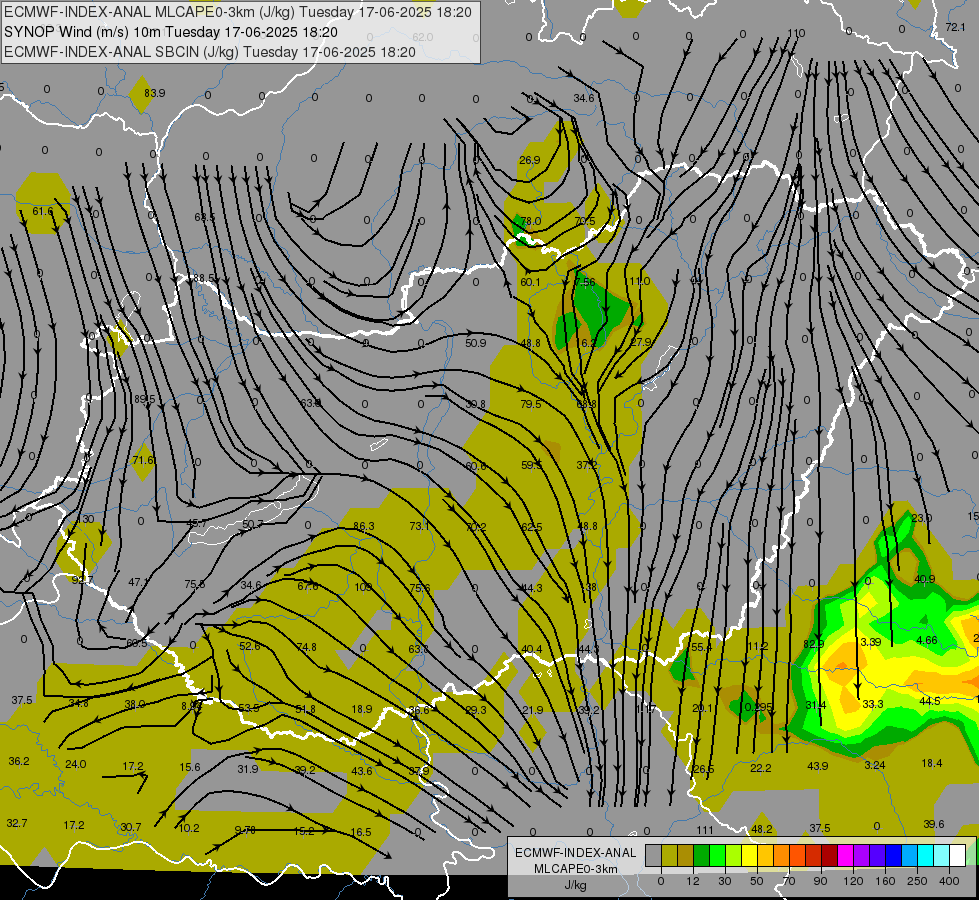The width and height of the screenshot is (979, 900).
Task: Click the map value 83.9
Action: click(154, 93)
